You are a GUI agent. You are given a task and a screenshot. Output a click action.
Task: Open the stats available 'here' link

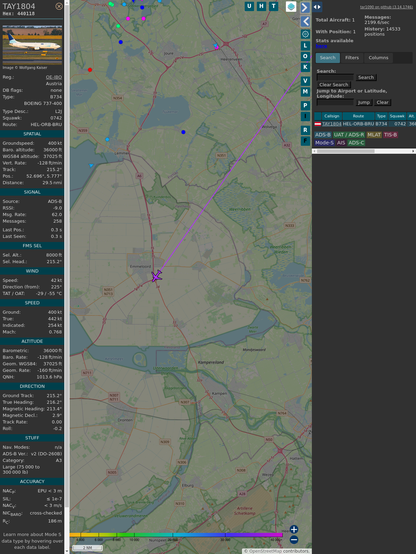[321, 46]
